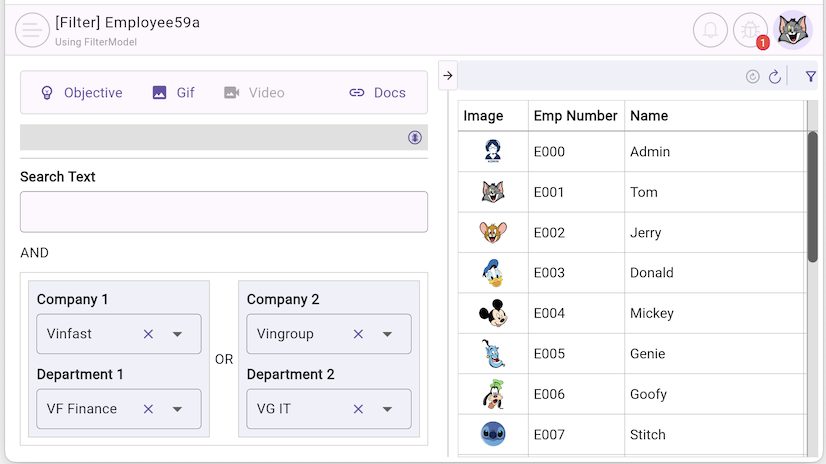Clear the VG IT Department 2 selection
The height and width of the screenshot is (464, 826).
click(x=358, y=409)
